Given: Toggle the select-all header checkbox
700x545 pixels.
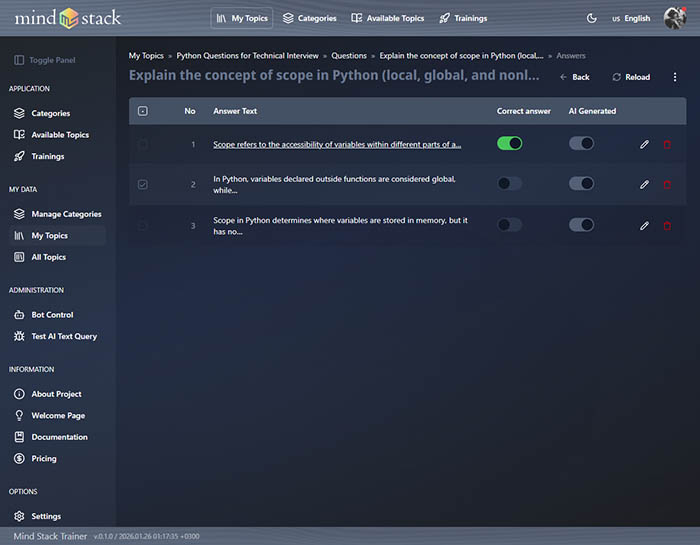Looking at the screenshot, I should point(143,111).
